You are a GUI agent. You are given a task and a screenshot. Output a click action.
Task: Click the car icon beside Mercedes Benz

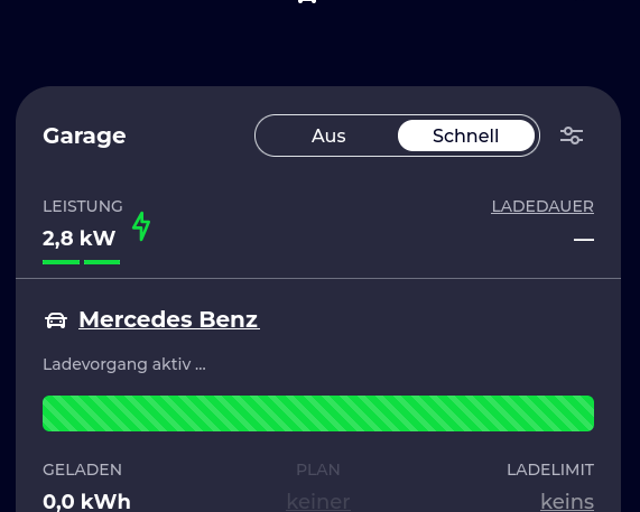pyautogui.click(x=56, y=320)
